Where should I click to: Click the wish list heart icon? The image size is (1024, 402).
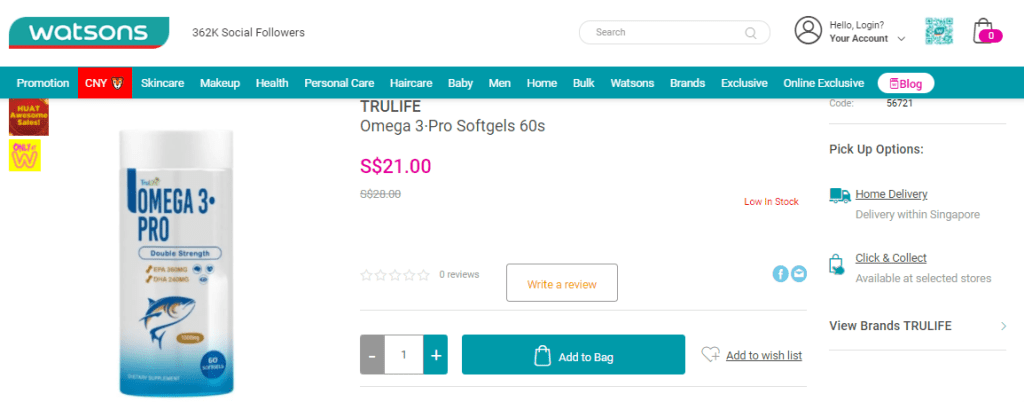pyautogui.click(x=711, y=355)
